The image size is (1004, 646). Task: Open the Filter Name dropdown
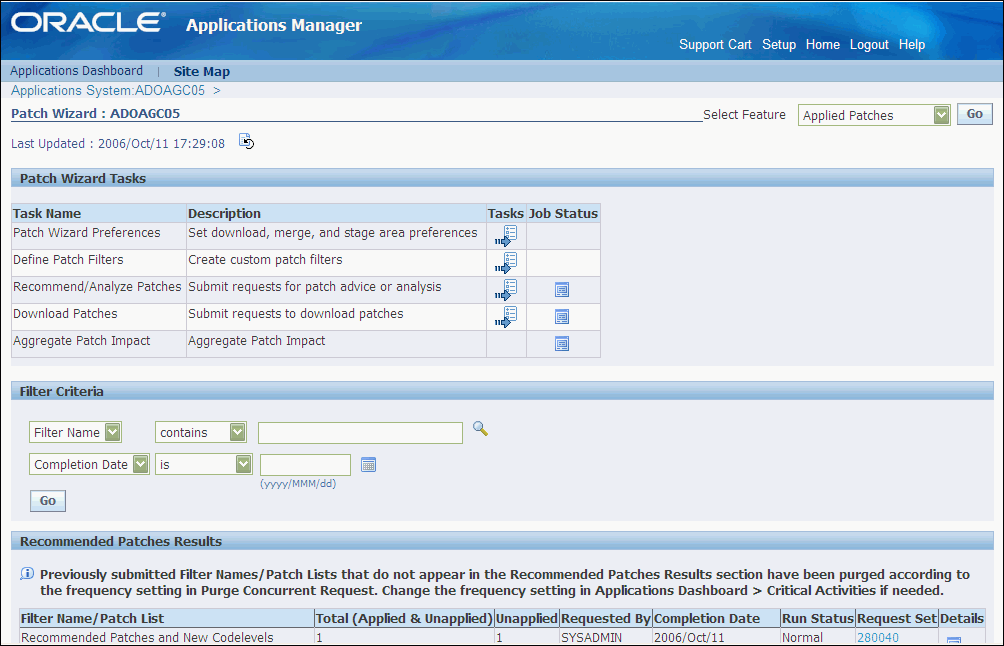click(75, 432)
